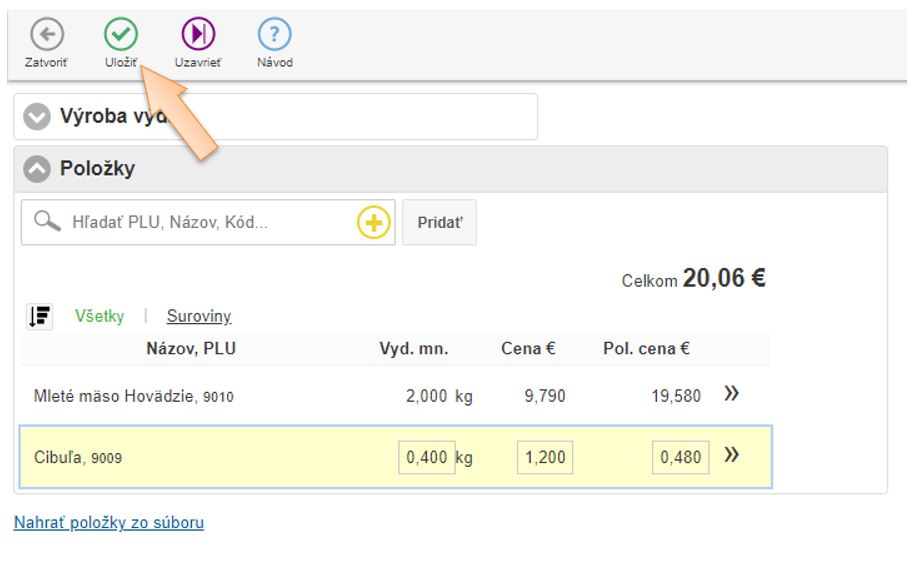Open Nahrať položky zo súboru link
This screenshot has height=583, width=922.
coord(109,522)
